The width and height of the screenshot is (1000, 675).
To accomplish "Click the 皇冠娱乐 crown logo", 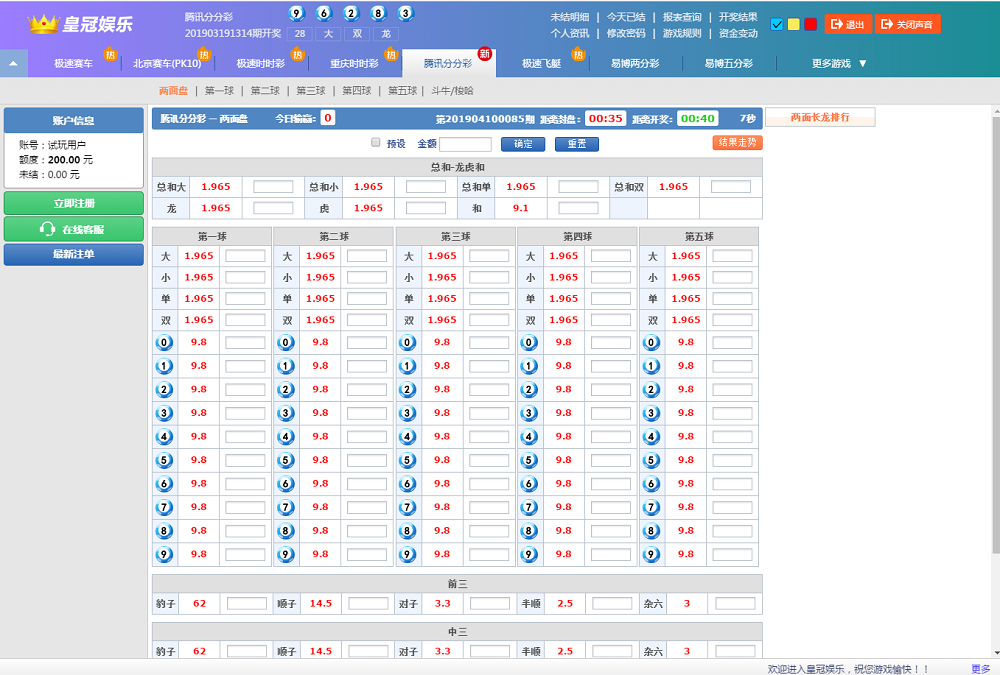I will tap(43, 24).
